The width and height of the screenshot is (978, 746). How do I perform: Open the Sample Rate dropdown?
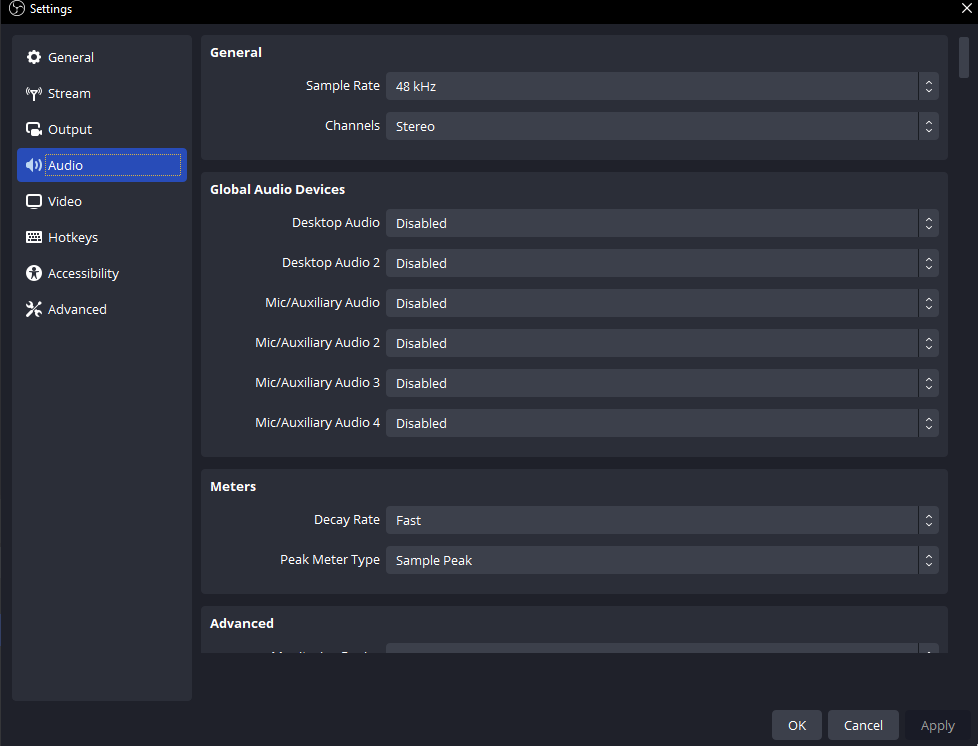coord(662,86)
